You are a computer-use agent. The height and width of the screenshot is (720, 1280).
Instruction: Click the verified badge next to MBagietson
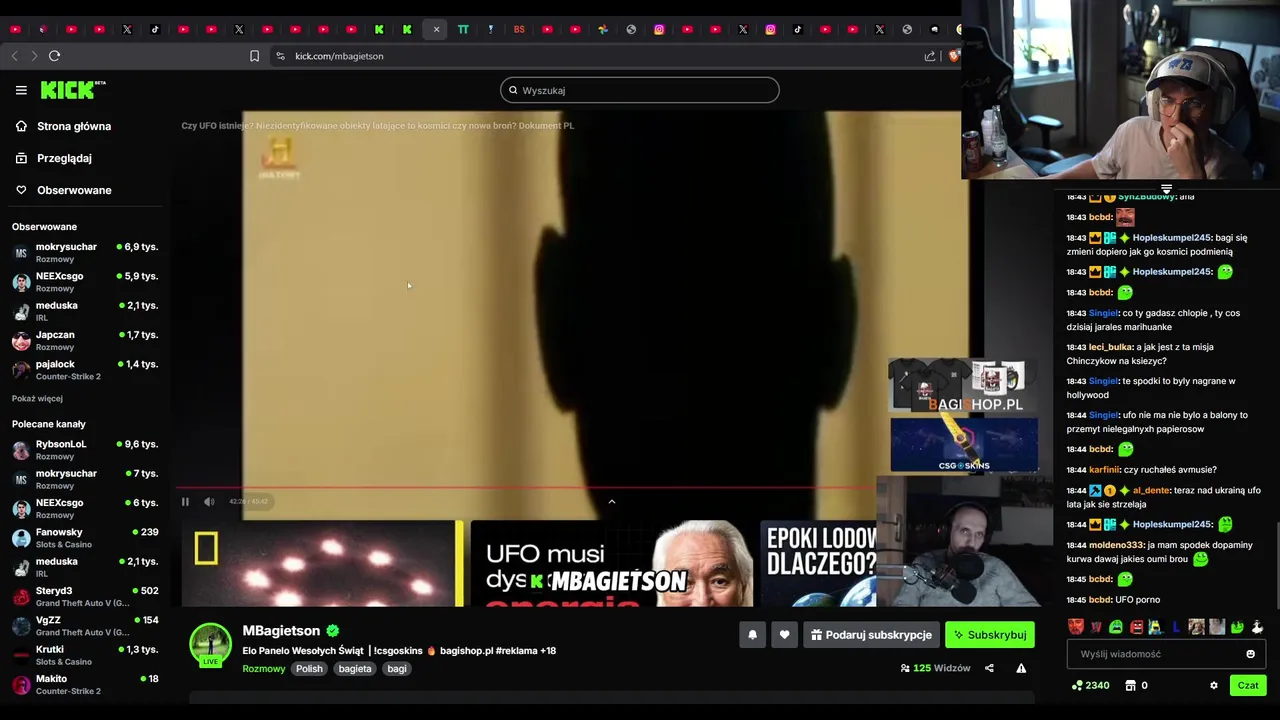click(333, 631)
